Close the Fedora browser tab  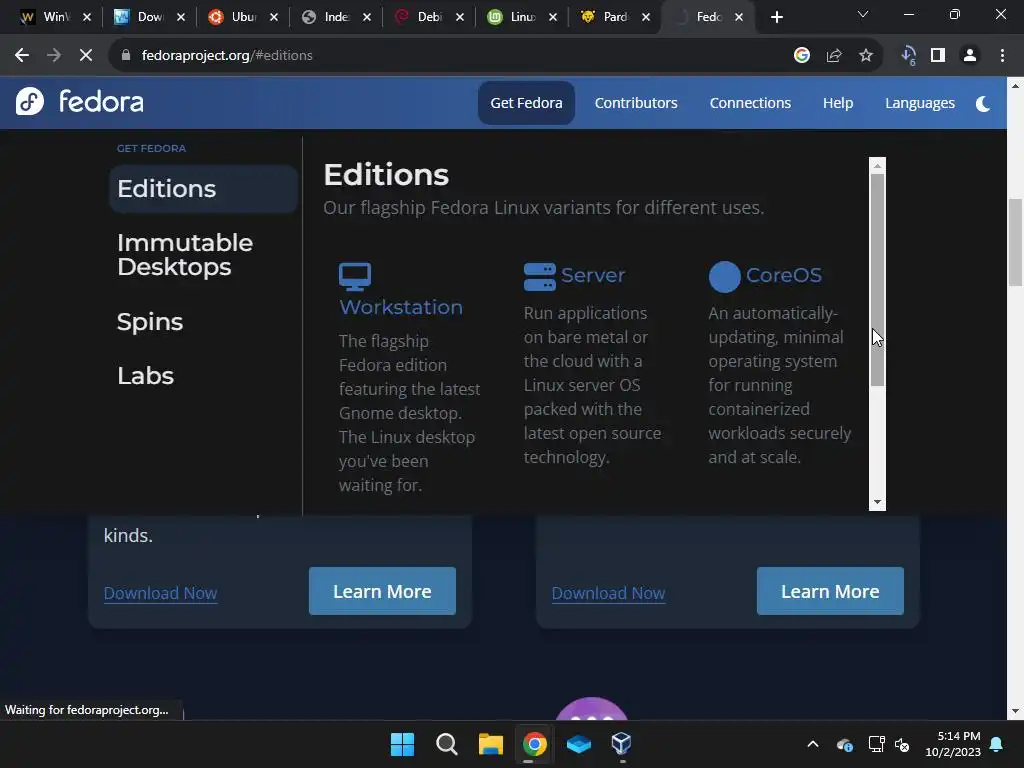pyautogui.click(x=739, y=17)
